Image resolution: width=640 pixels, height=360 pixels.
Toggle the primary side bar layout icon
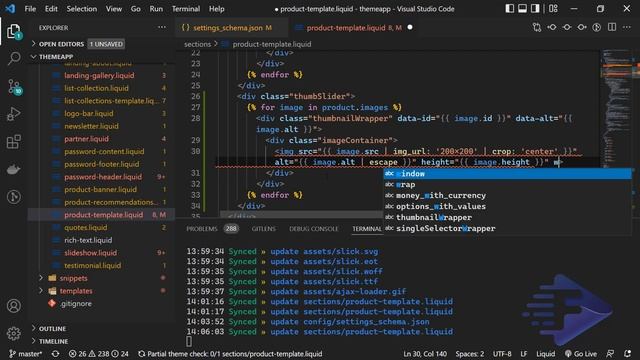click(x=509, y=9)
